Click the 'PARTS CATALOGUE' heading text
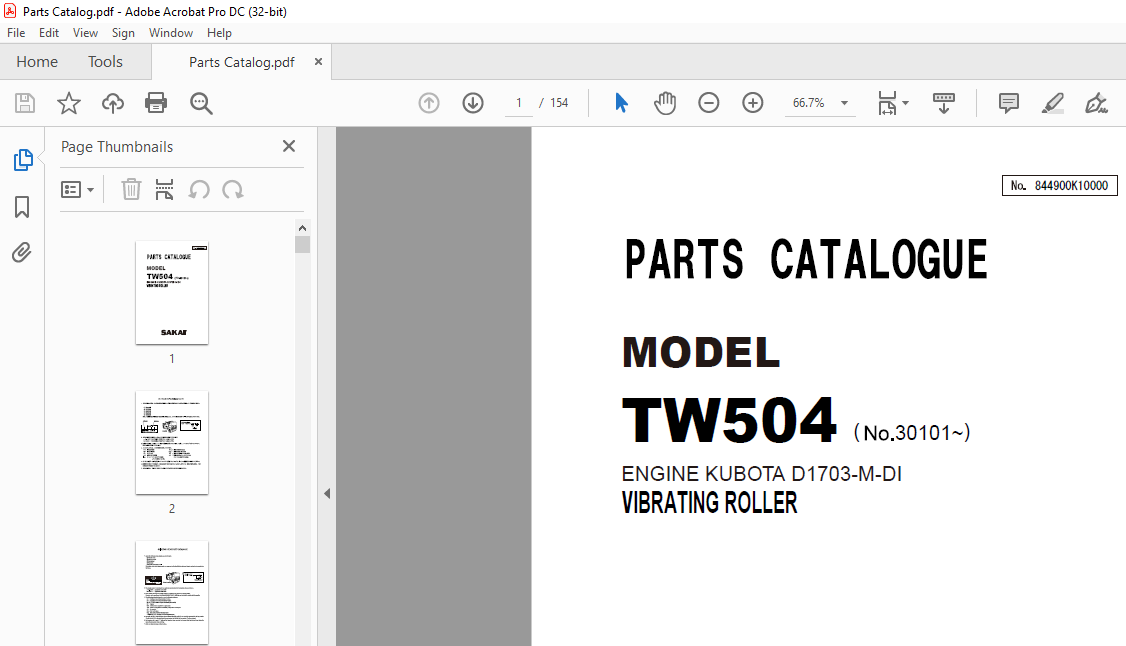This screenshot has width=1126, height=646. click(806, 259)
